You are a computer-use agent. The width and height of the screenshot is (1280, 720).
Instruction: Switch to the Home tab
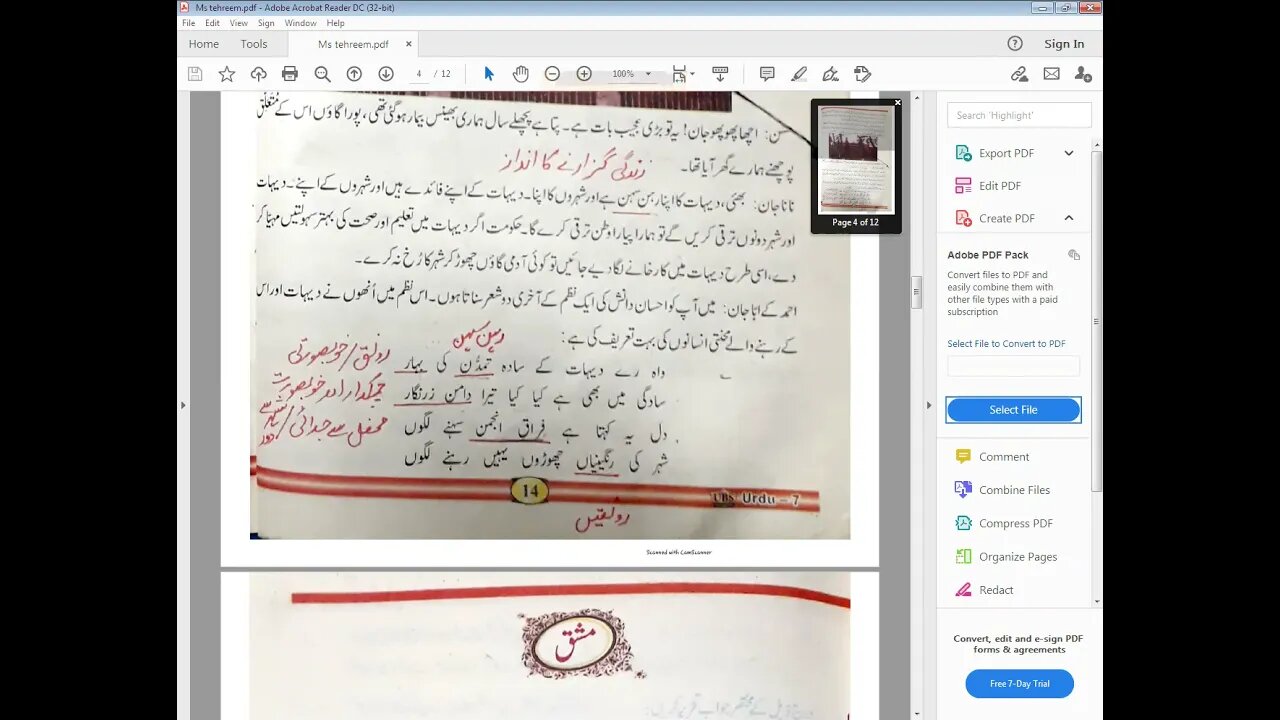[204, 44]
